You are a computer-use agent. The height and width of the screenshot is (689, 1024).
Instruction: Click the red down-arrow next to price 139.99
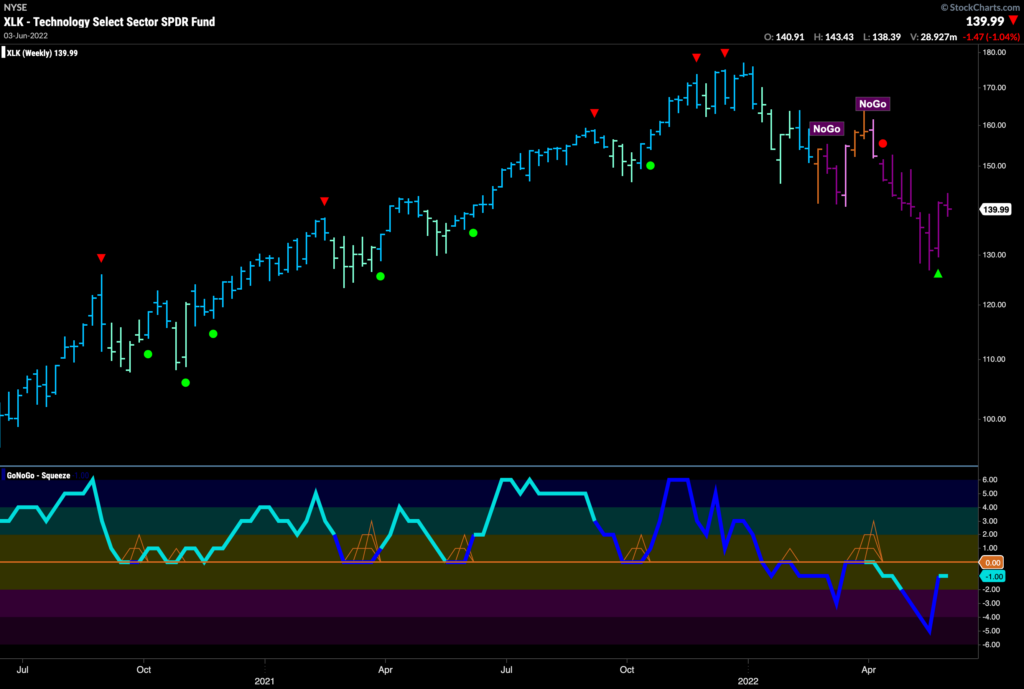point(1014,21)
